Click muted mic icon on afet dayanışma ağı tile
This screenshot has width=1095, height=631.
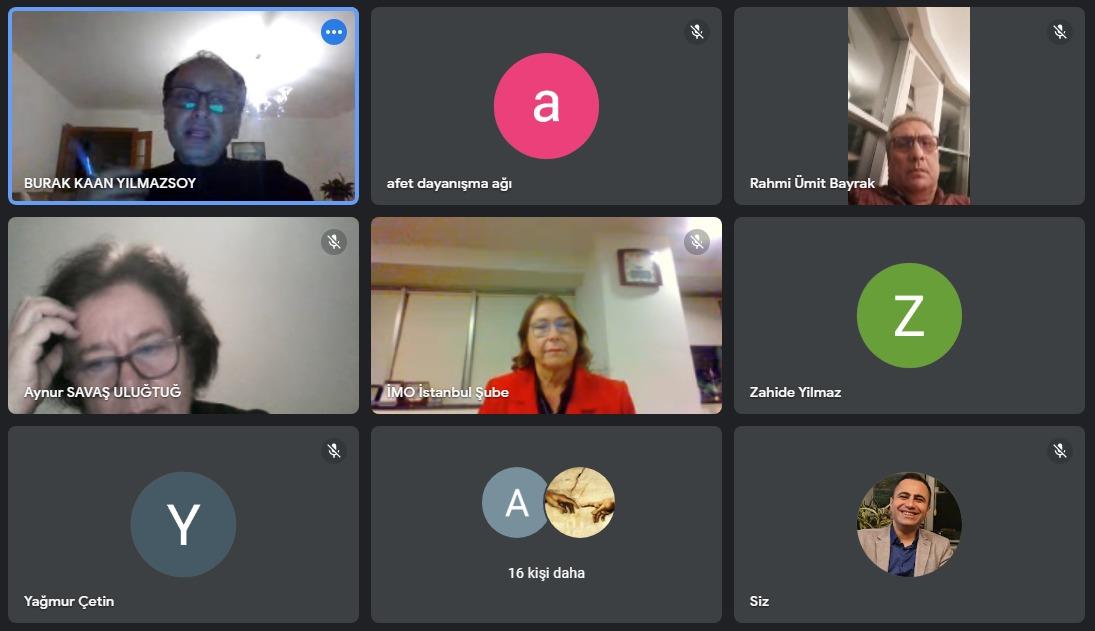[697, 32]
